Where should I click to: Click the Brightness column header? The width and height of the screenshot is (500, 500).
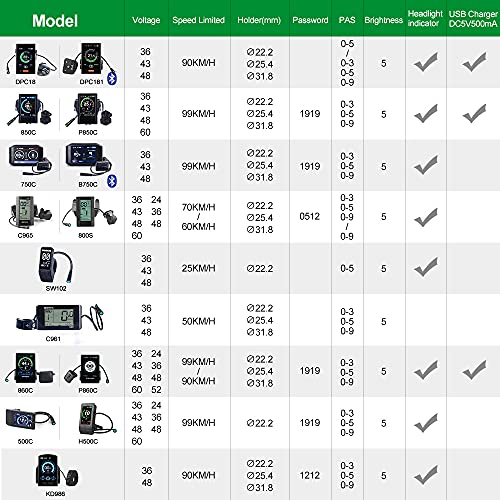pyautogui.click(x=384, y=20)
